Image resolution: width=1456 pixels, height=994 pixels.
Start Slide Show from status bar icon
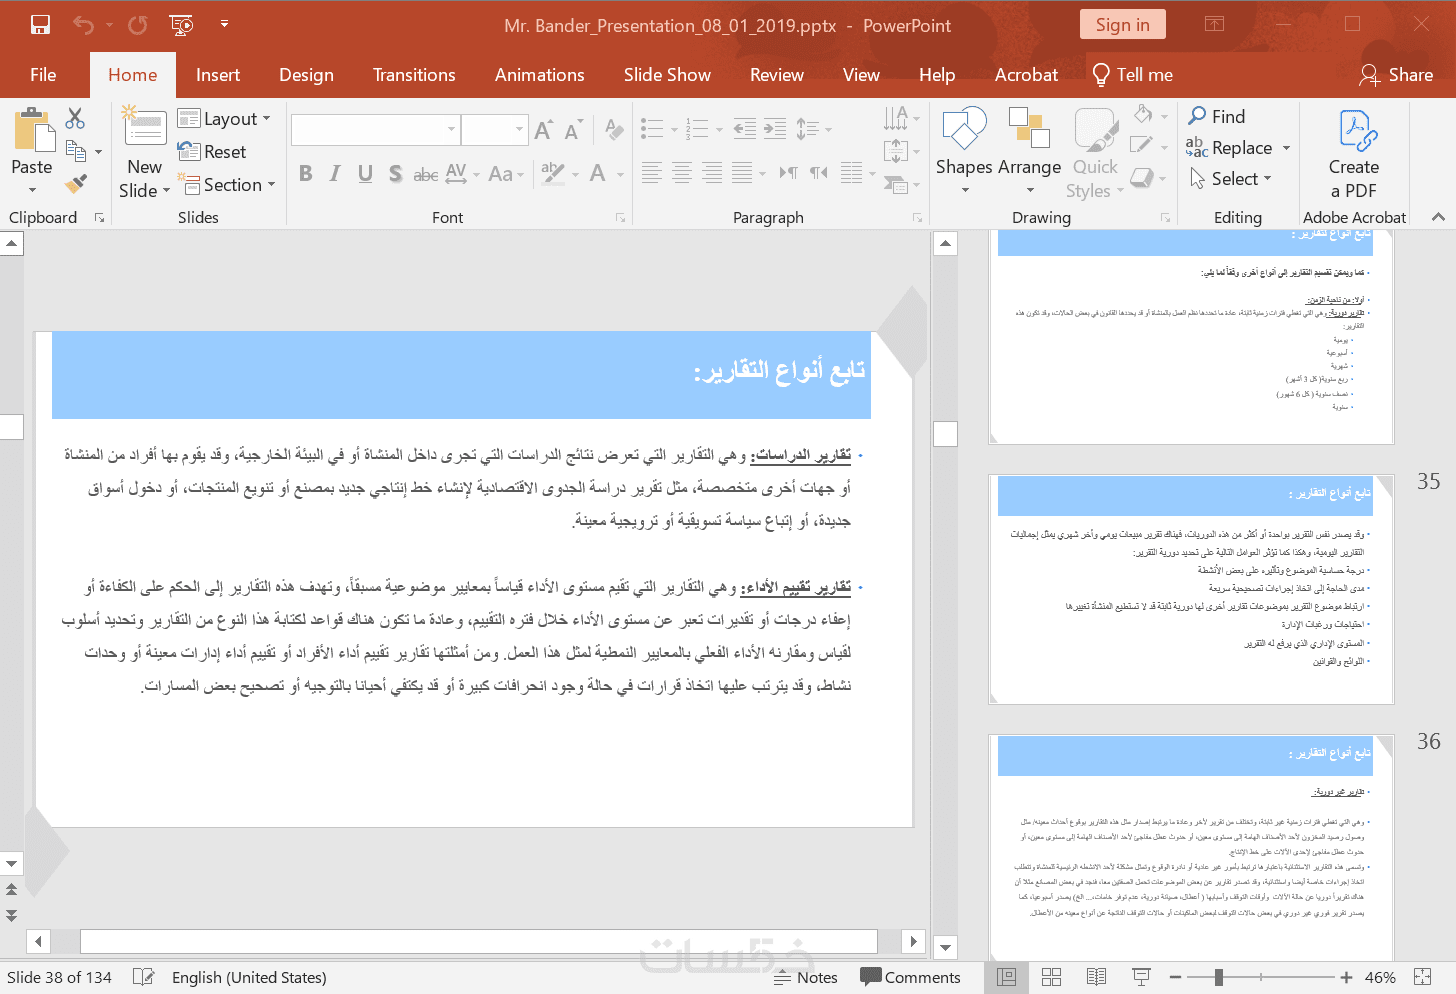(x=1141, y=977)
